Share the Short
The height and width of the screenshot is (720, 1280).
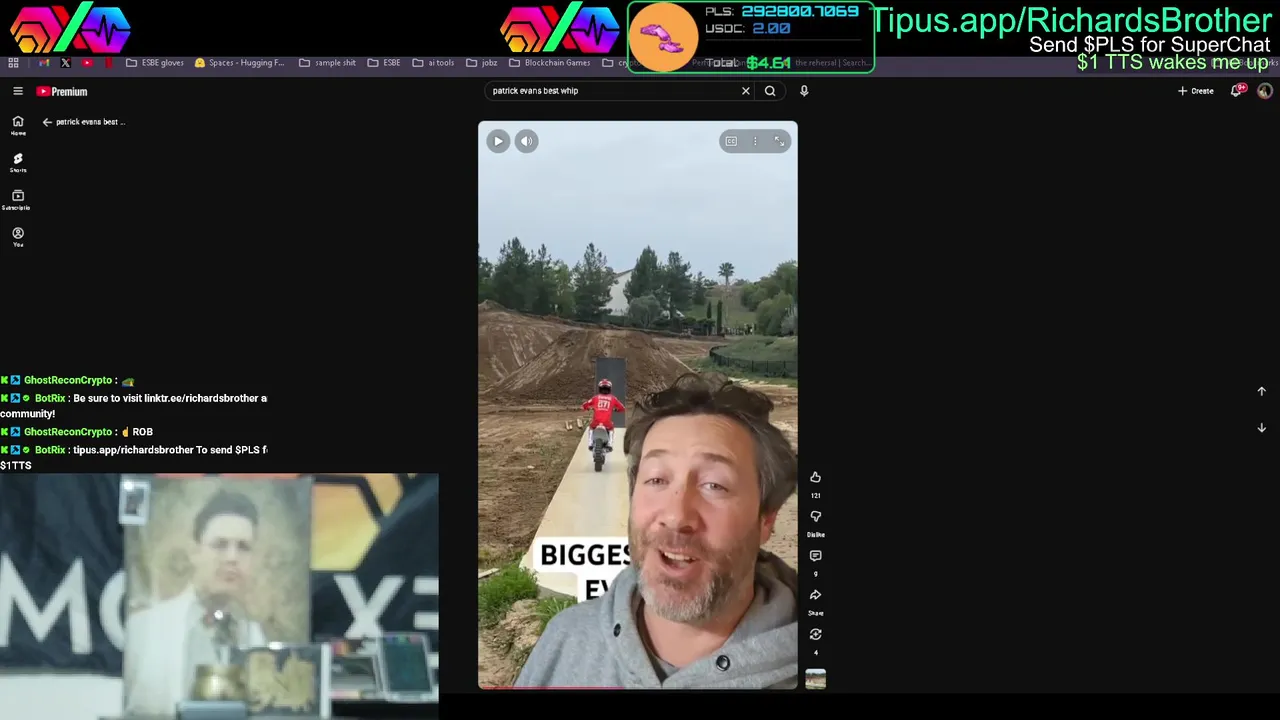pos(815,595)
